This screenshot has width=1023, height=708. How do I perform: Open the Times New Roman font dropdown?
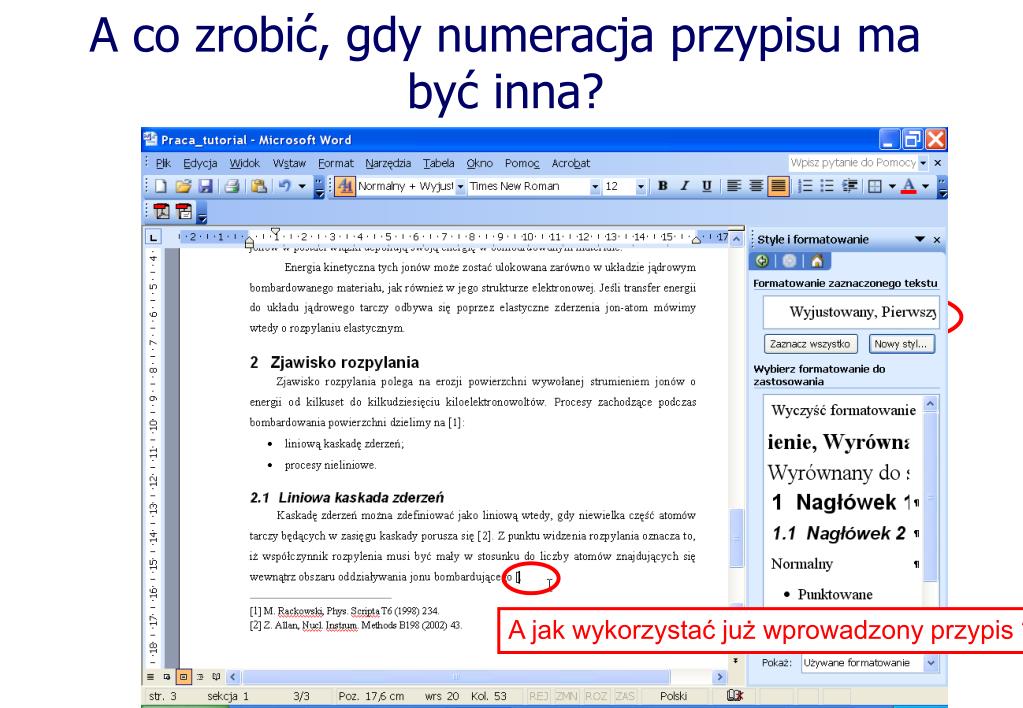[x=594, y=187]
